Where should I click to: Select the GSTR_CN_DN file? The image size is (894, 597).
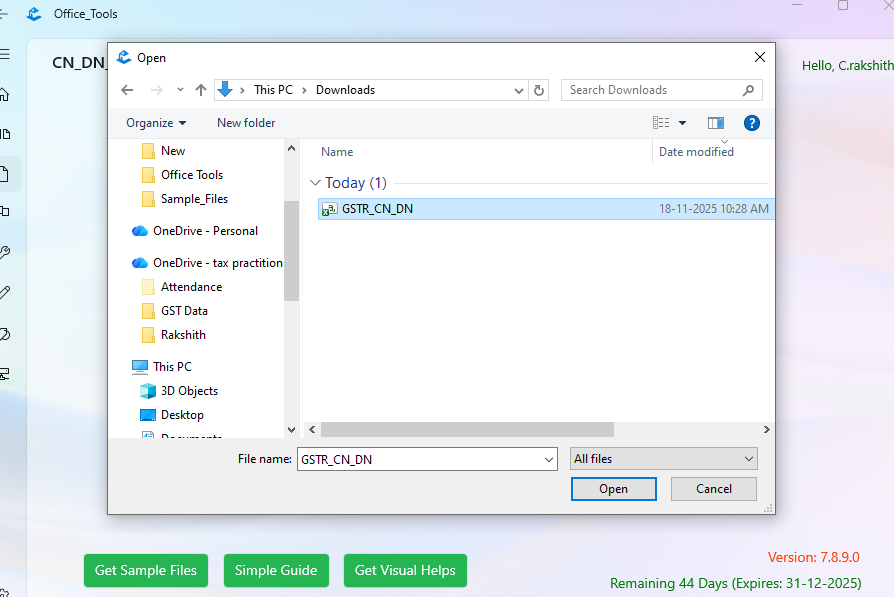[377, 209]
